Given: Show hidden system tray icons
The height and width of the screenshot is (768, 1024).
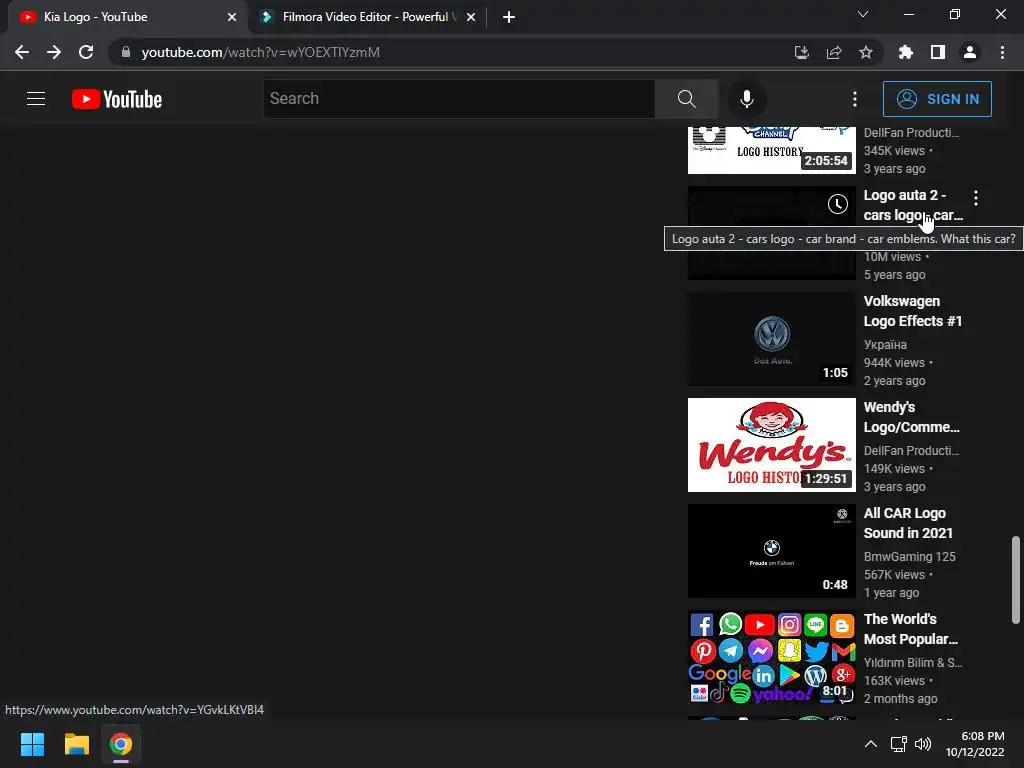Looking at the screenshot, I should [x=871, y=744].
